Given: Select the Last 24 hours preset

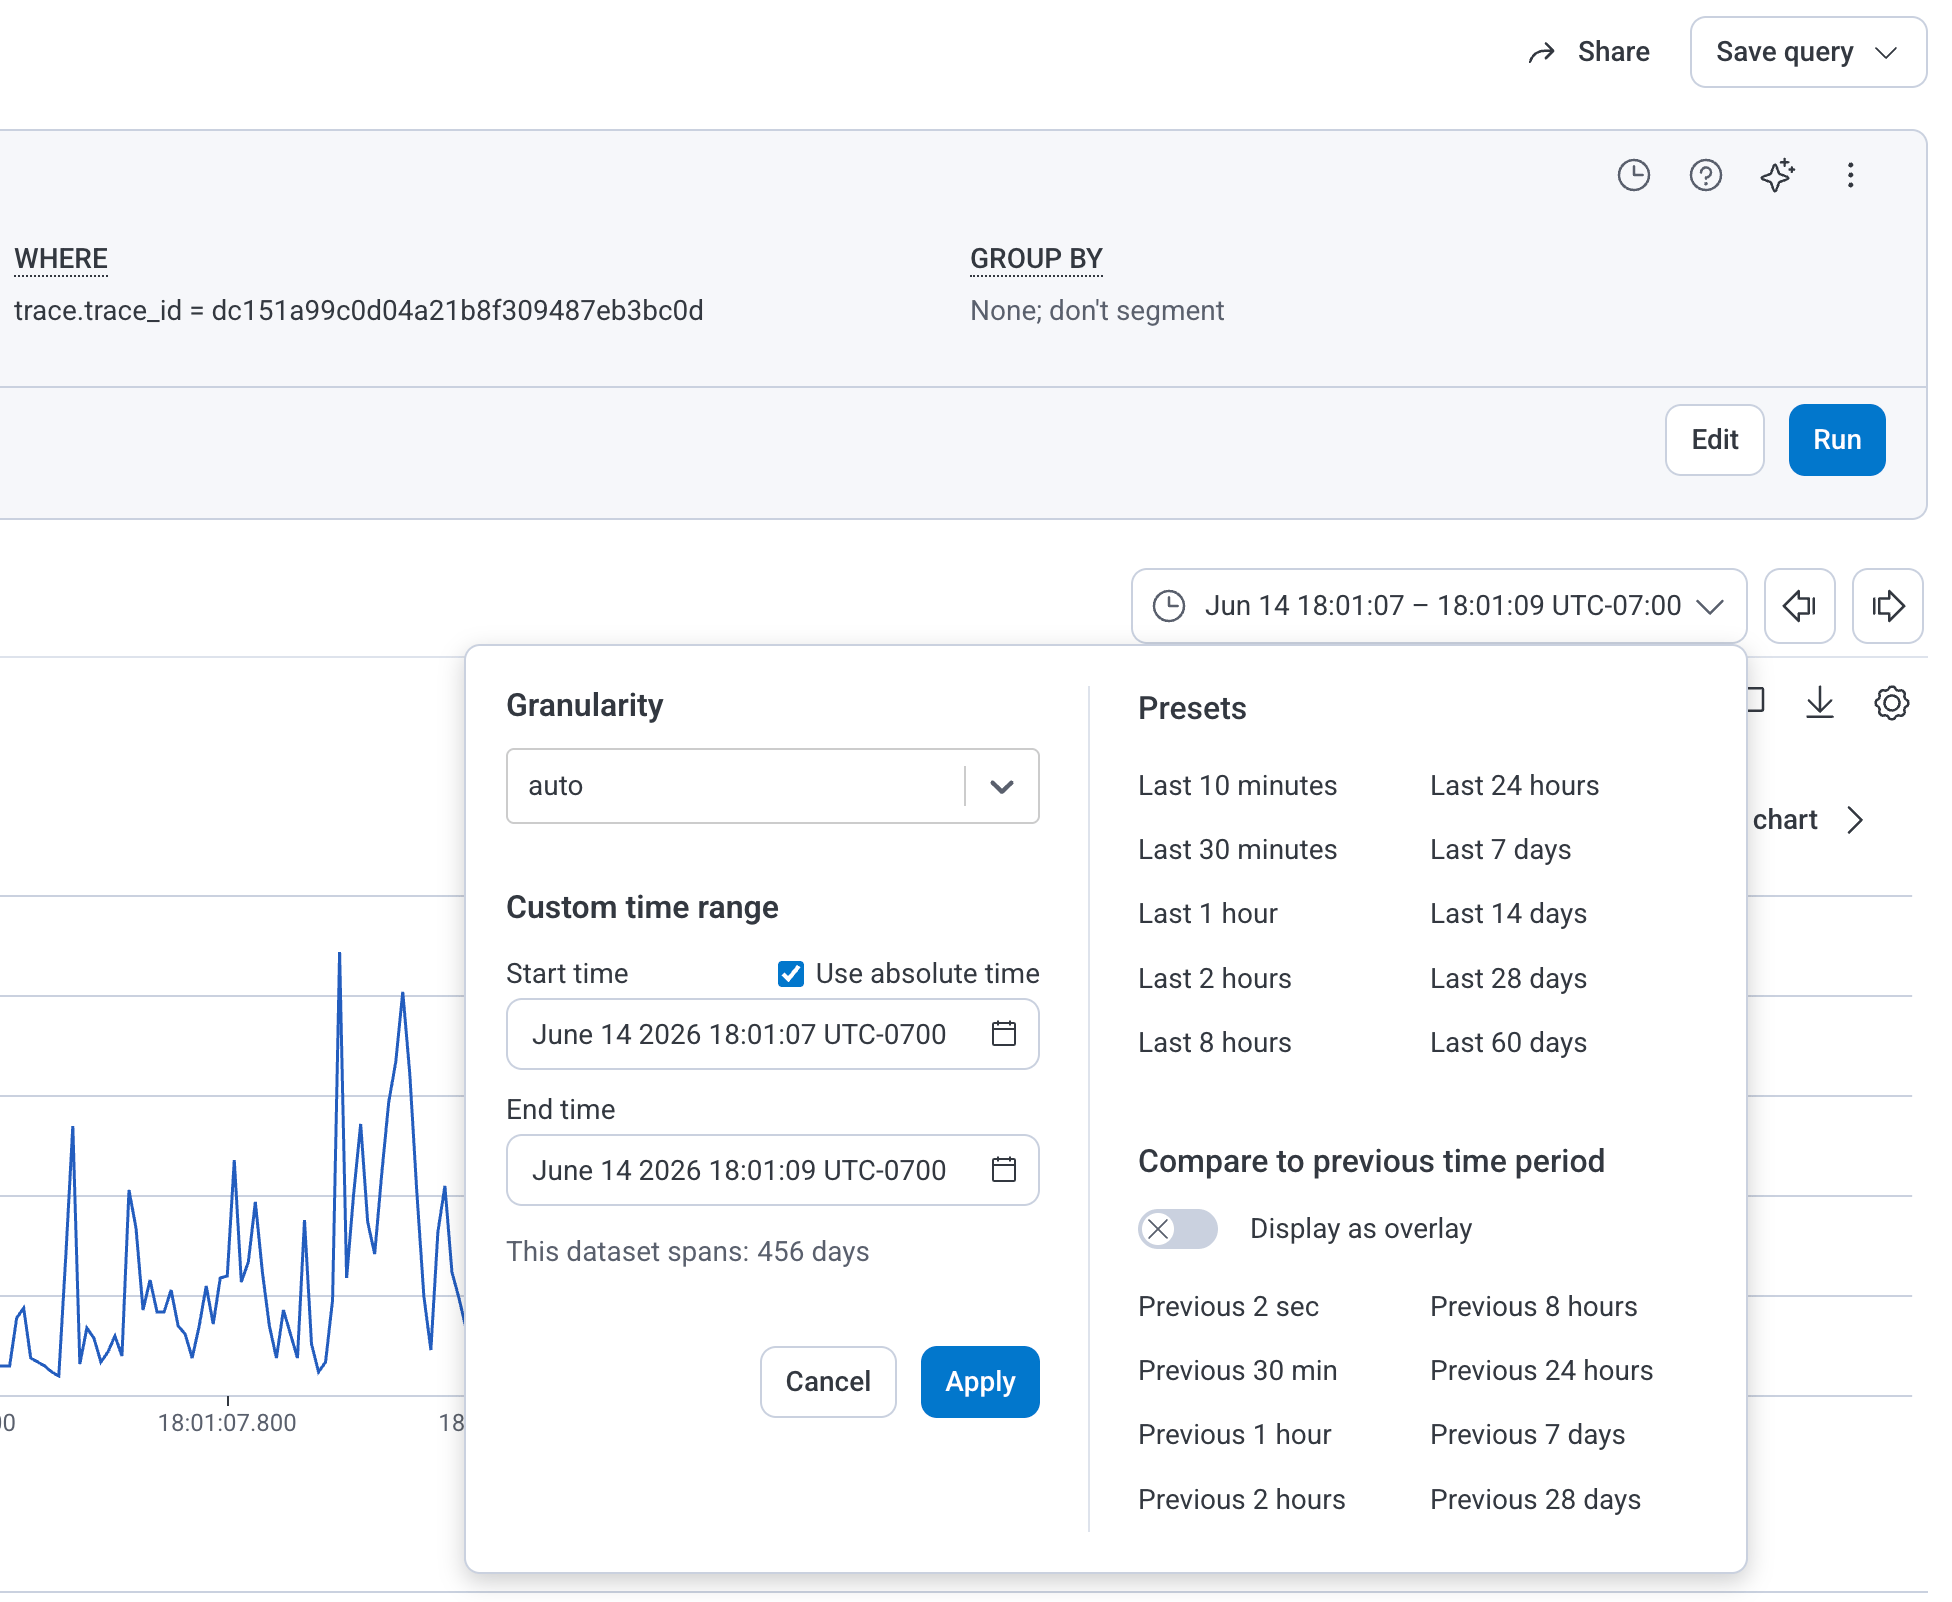Looking at the screenshot, I should (x=1514, y=786).
